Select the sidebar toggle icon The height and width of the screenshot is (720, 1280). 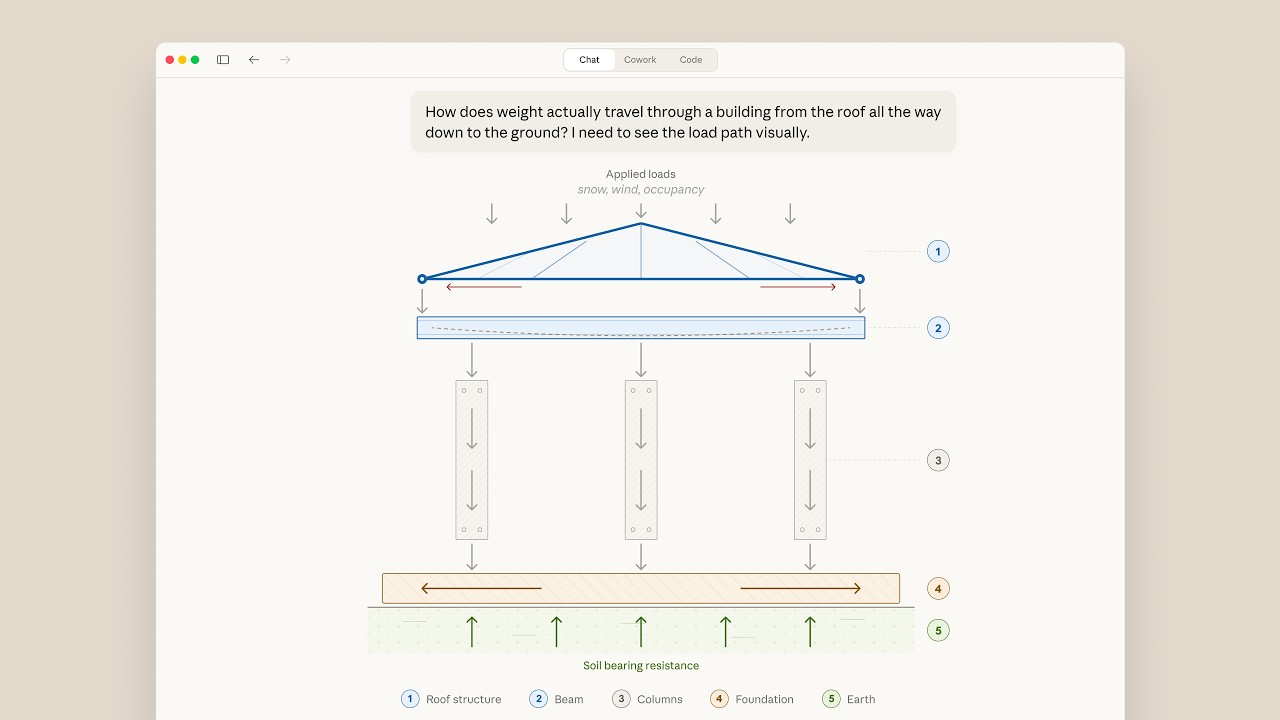point(222,59)
